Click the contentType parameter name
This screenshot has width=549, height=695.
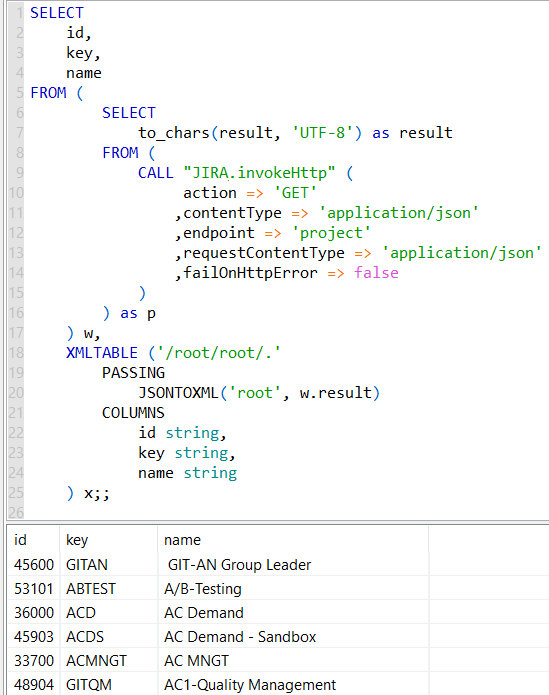tap(233, 213)
